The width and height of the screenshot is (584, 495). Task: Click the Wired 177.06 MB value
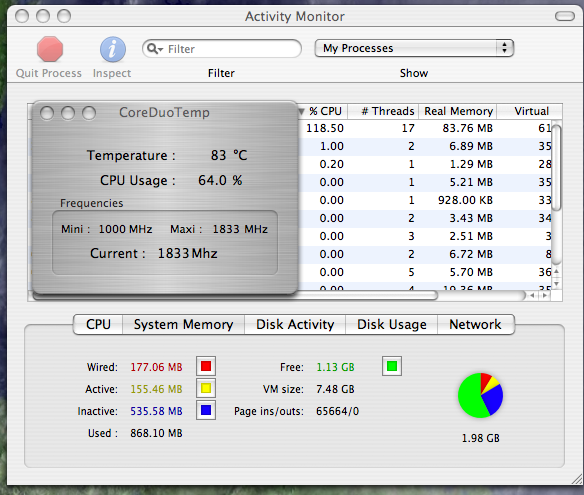tap(156, 367)
